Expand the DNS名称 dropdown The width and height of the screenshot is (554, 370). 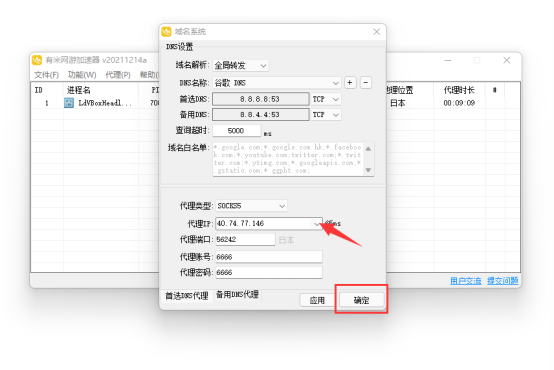pos(277,83)
